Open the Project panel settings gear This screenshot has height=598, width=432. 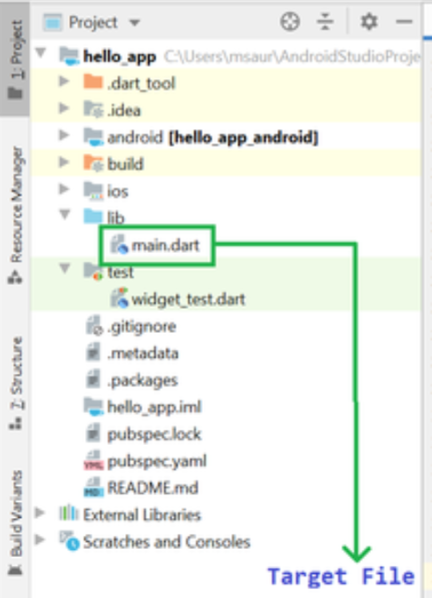[x=368, y=22]
